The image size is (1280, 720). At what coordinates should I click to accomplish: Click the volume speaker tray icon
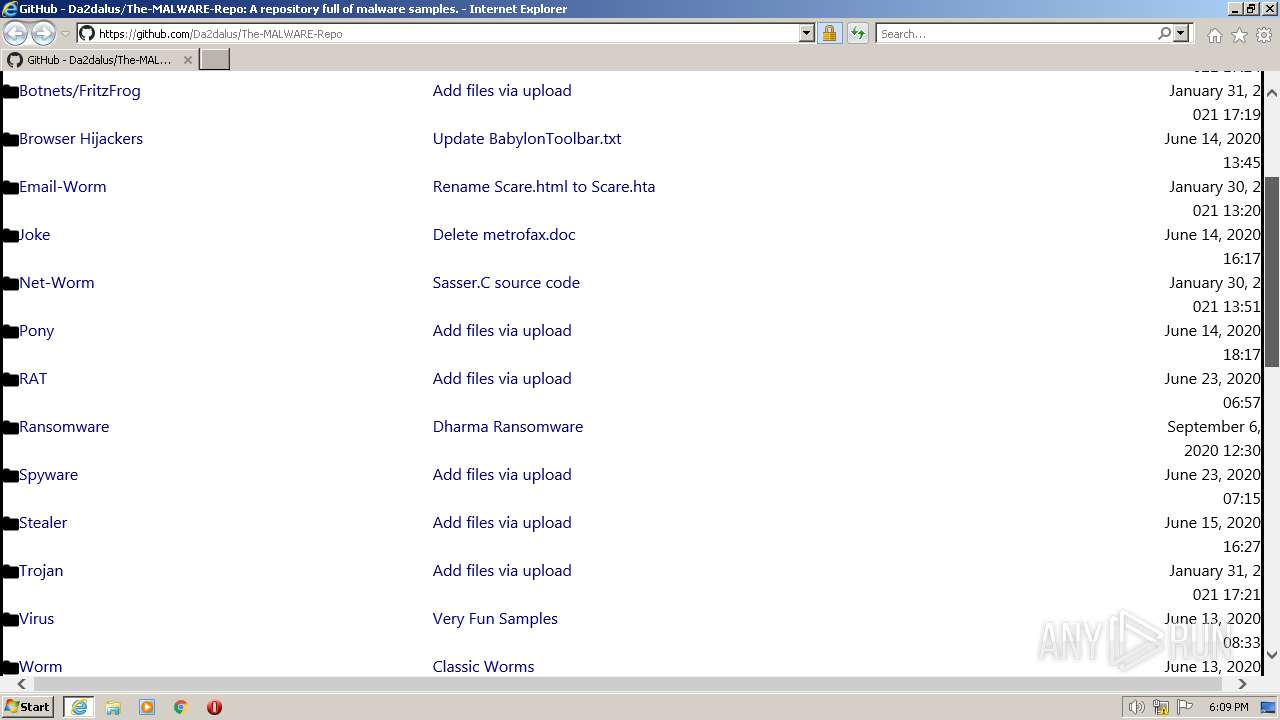[1136, 707]
